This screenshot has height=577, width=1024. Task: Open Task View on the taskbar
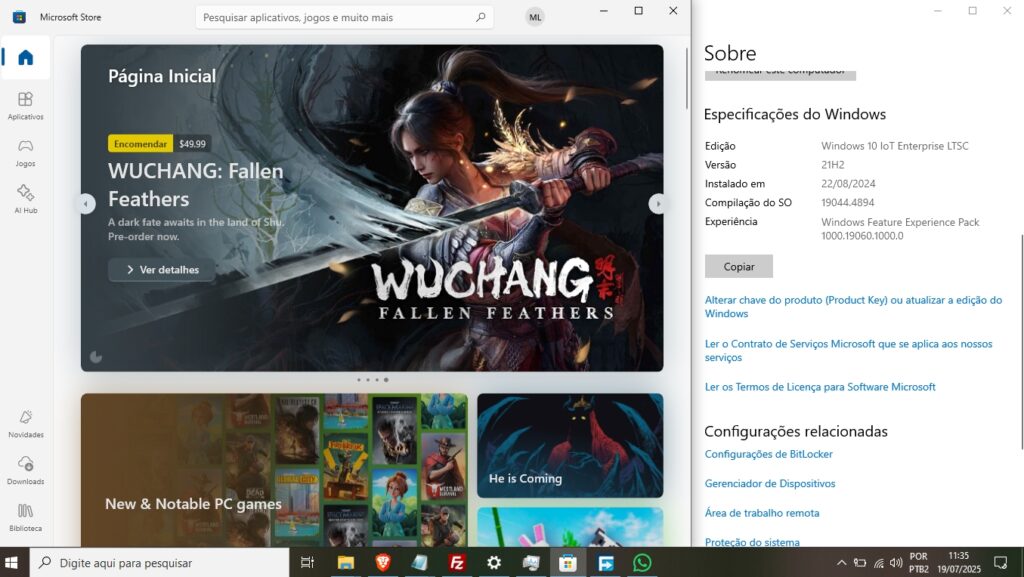pos(307,563)
